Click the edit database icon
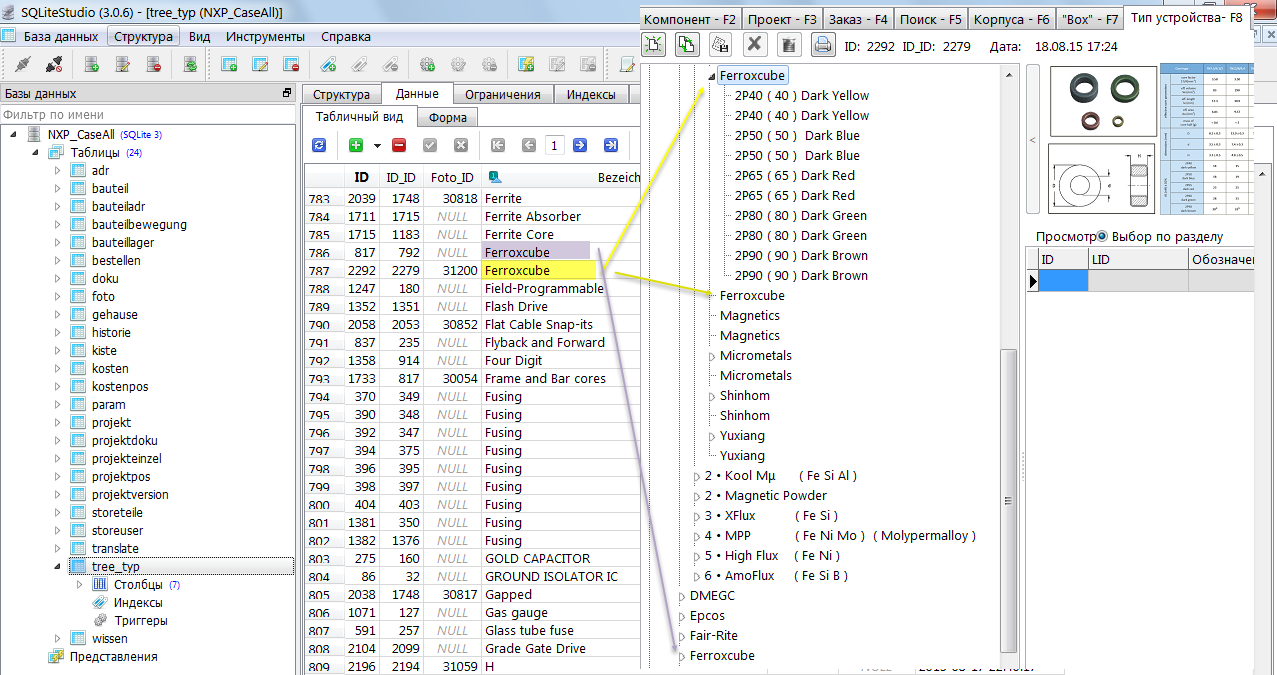This screenshot has height=675, width=1277. click(123, 65)
